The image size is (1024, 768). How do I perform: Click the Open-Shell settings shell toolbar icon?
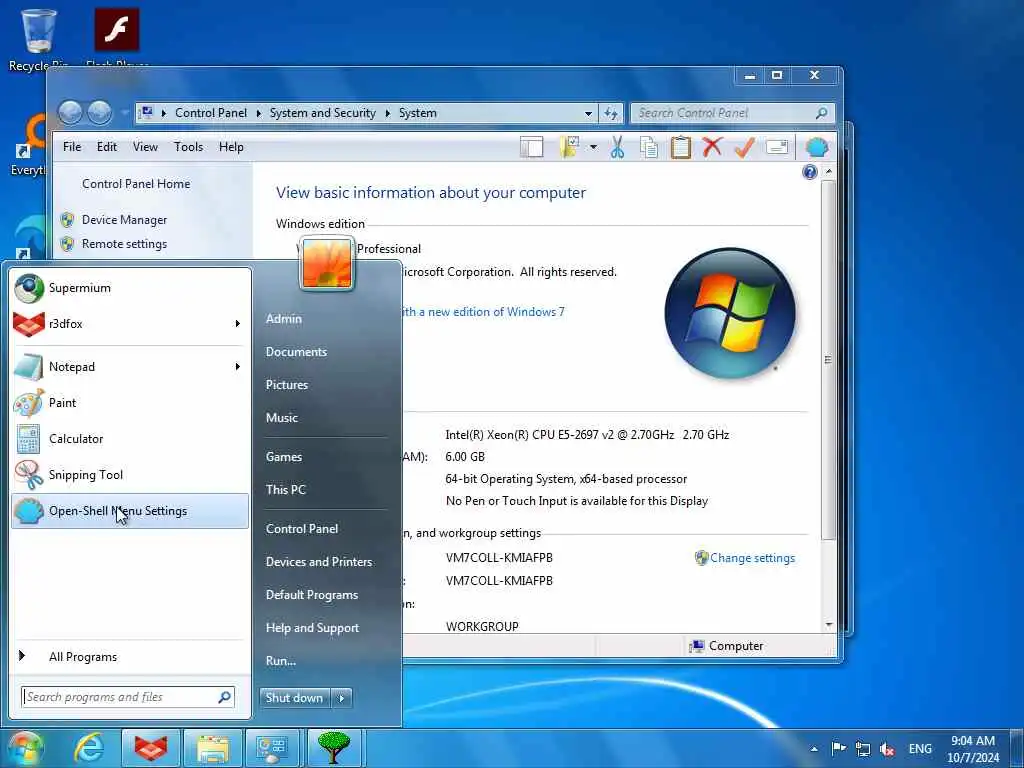point(816,148)
